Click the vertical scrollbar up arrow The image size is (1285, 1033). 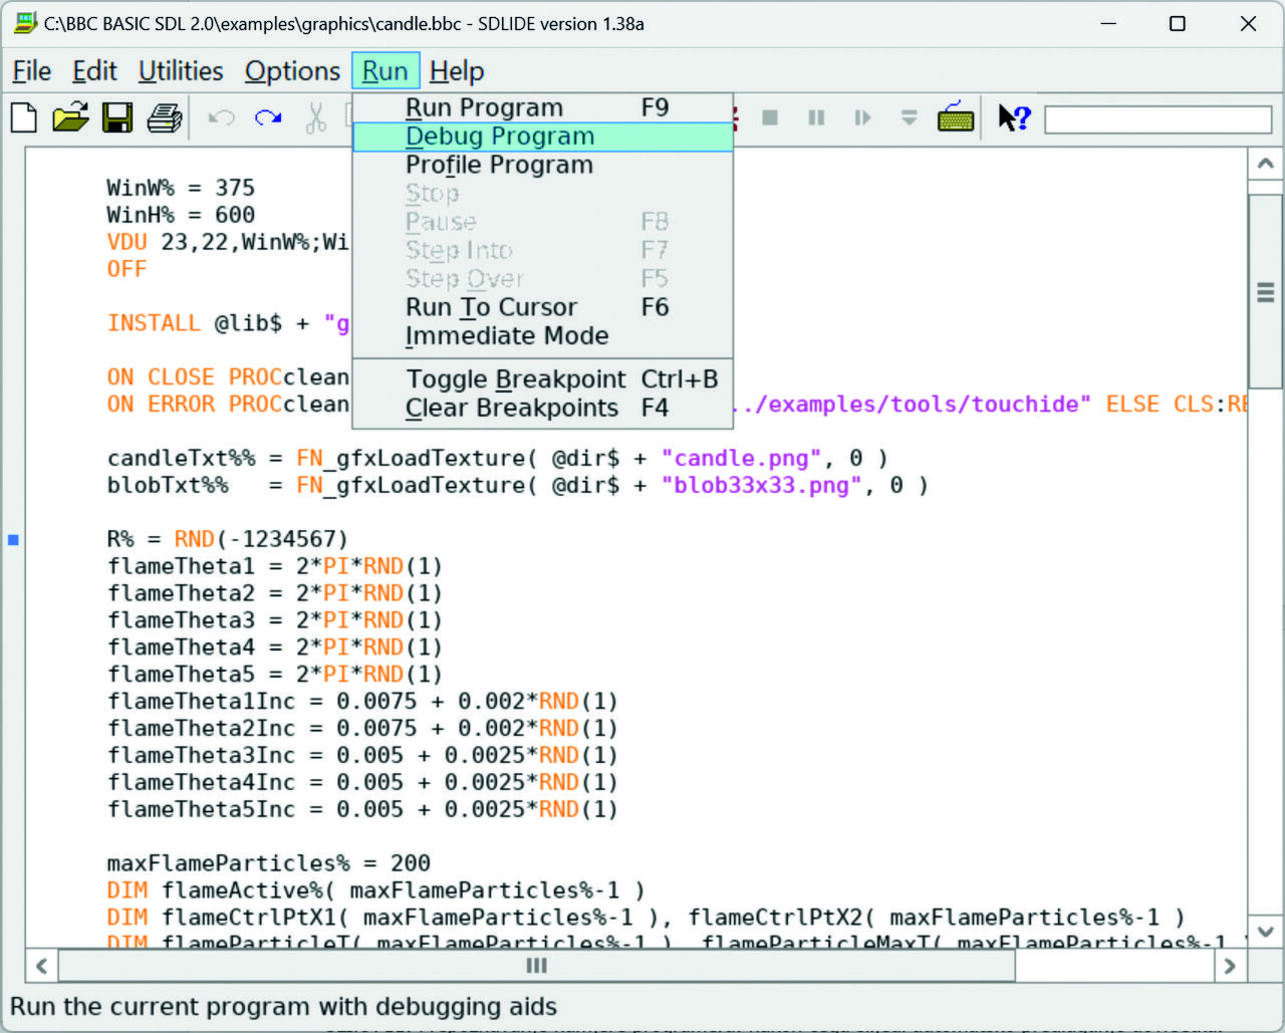click(x=1265, y=164)
